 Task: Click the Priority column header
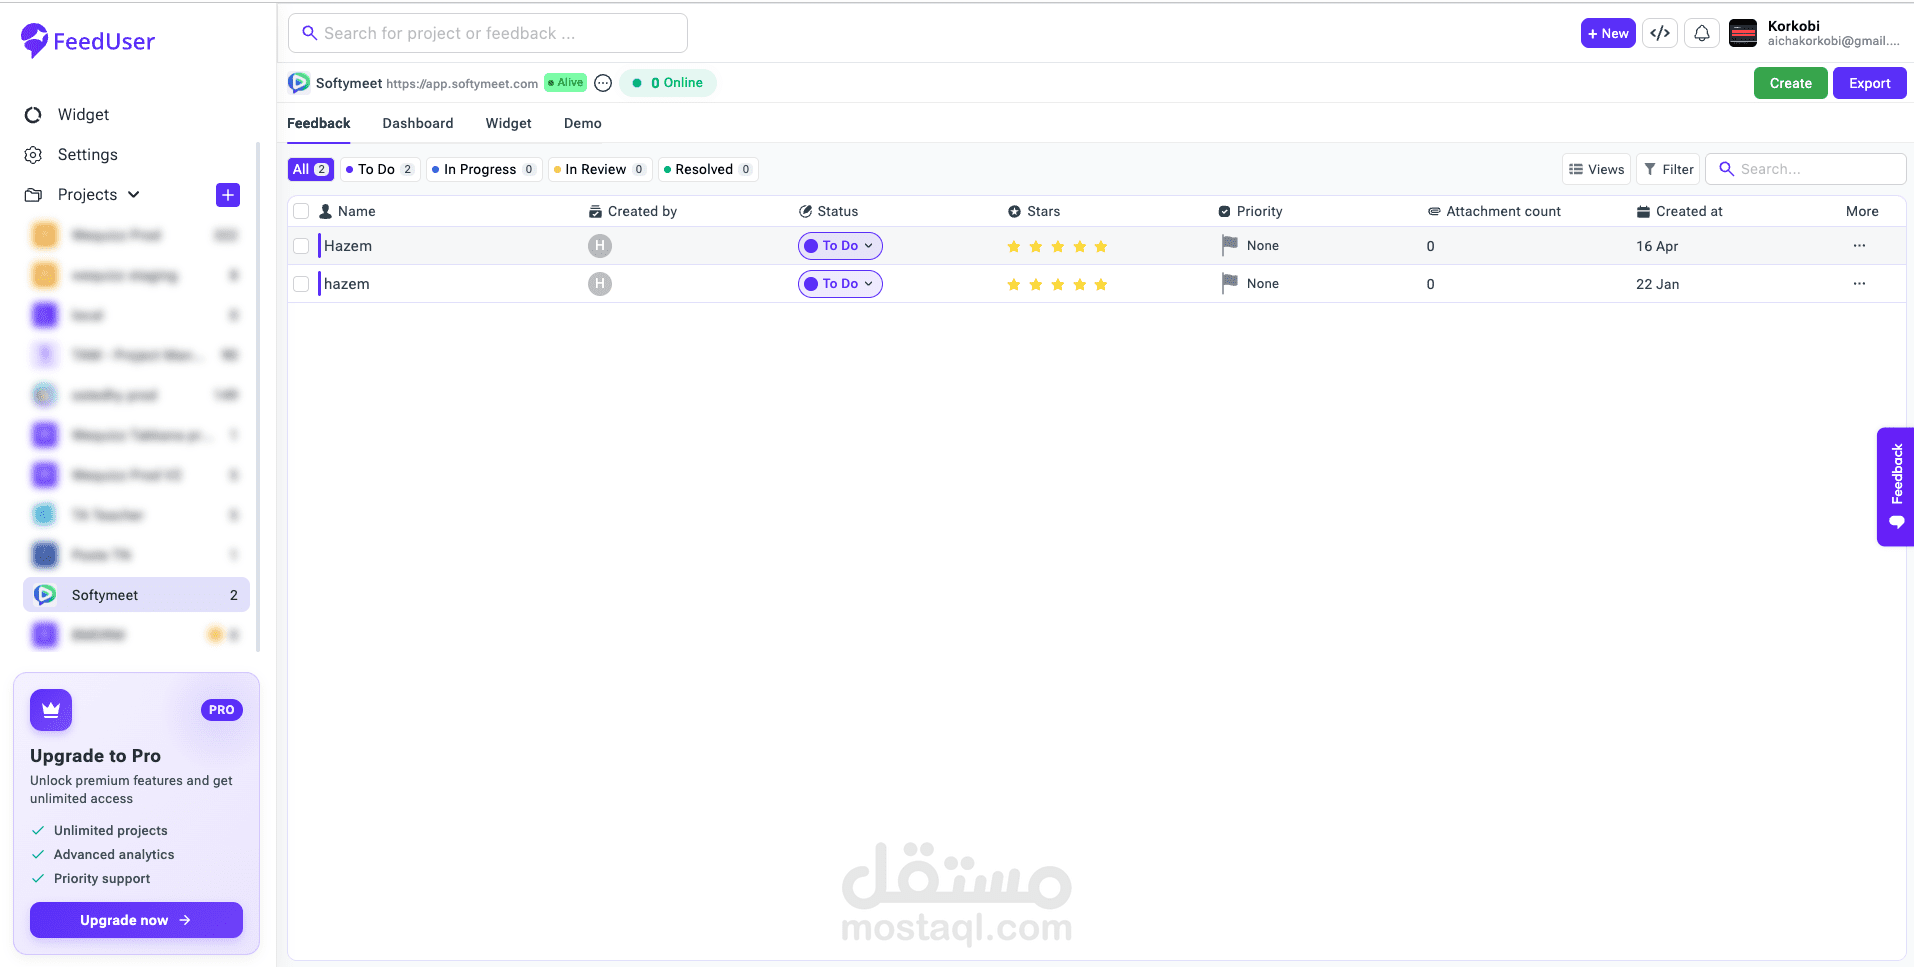pyautogui.click(x=1250, y=211)
